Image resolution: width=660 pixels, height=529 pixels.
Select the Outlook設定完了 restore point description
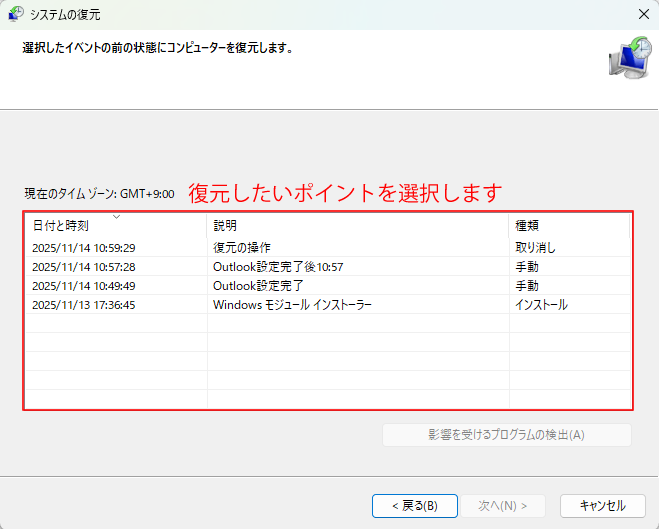click(260, 286)
